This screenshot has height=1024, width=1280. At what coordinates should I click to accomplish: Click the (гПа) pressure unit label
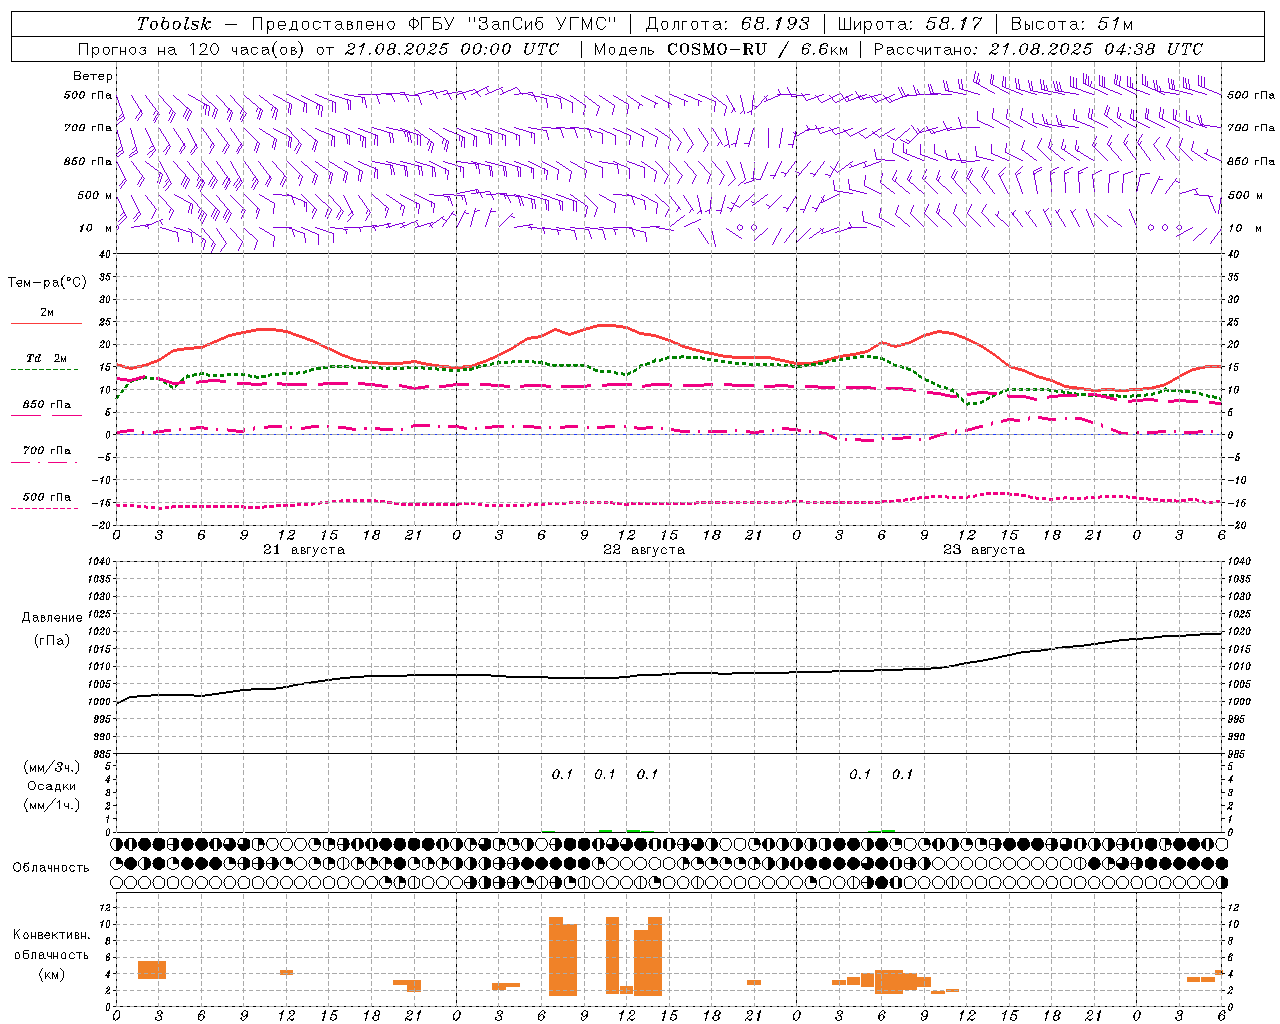(x=52, y=641)
